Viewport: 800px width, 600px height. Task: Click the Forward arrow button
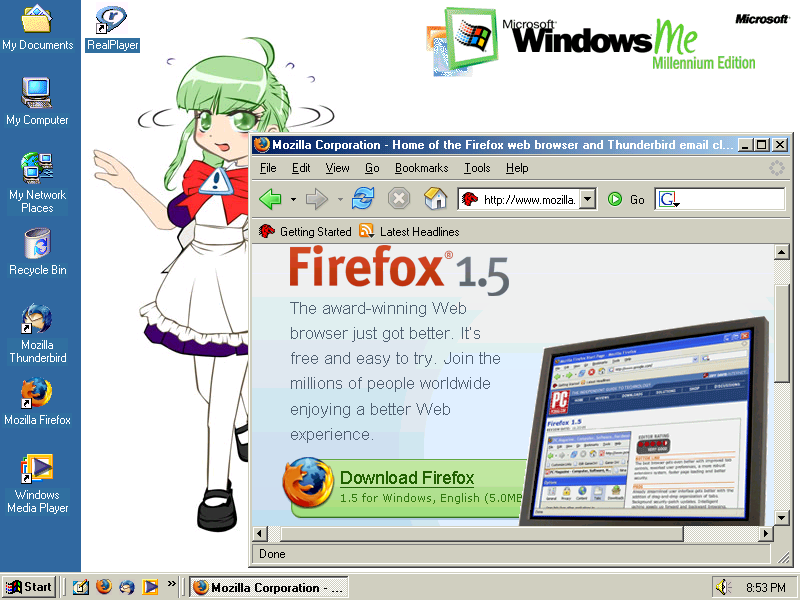317,199
